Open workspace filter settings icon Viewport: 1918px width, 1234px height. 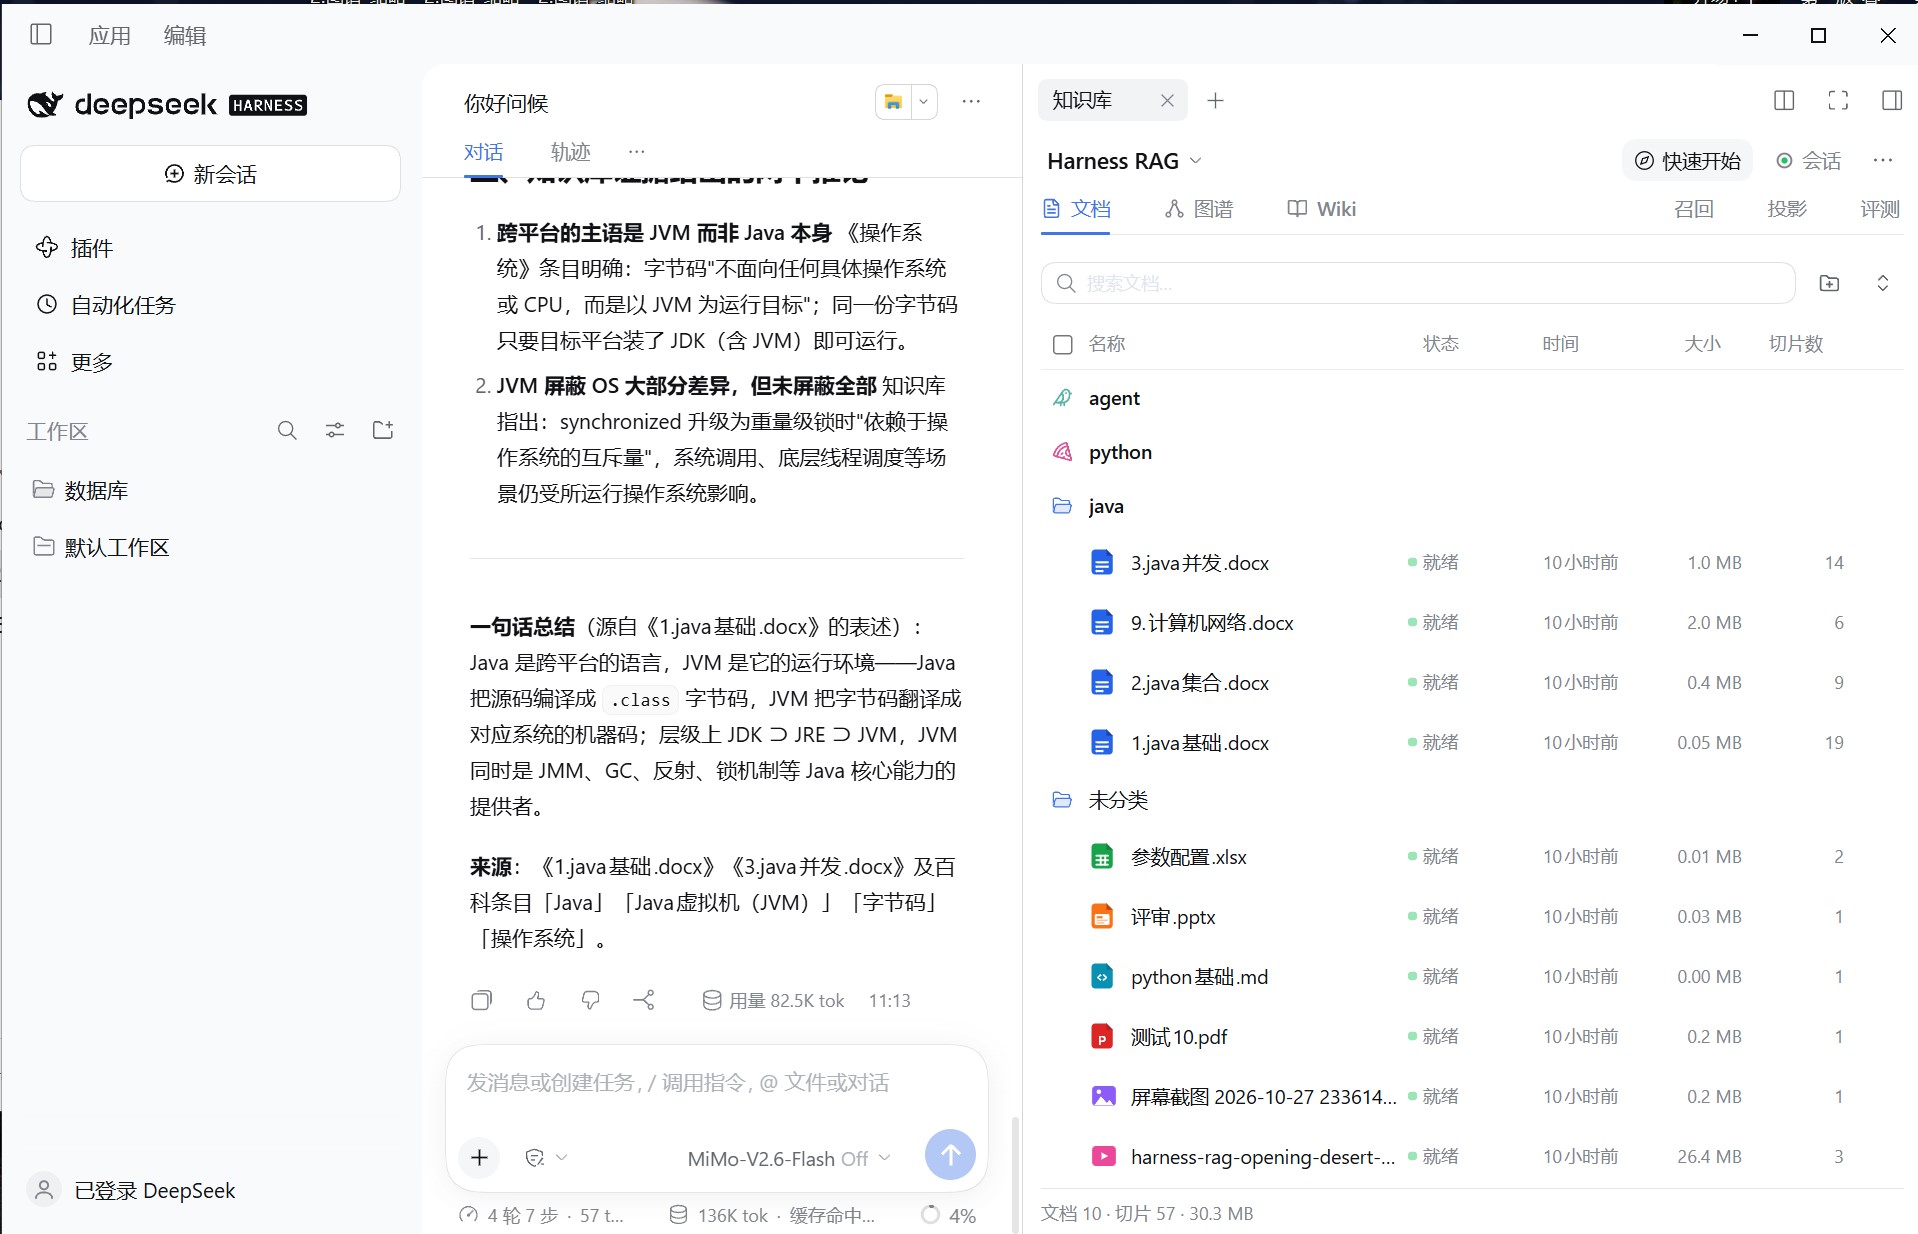pos(335,431)
